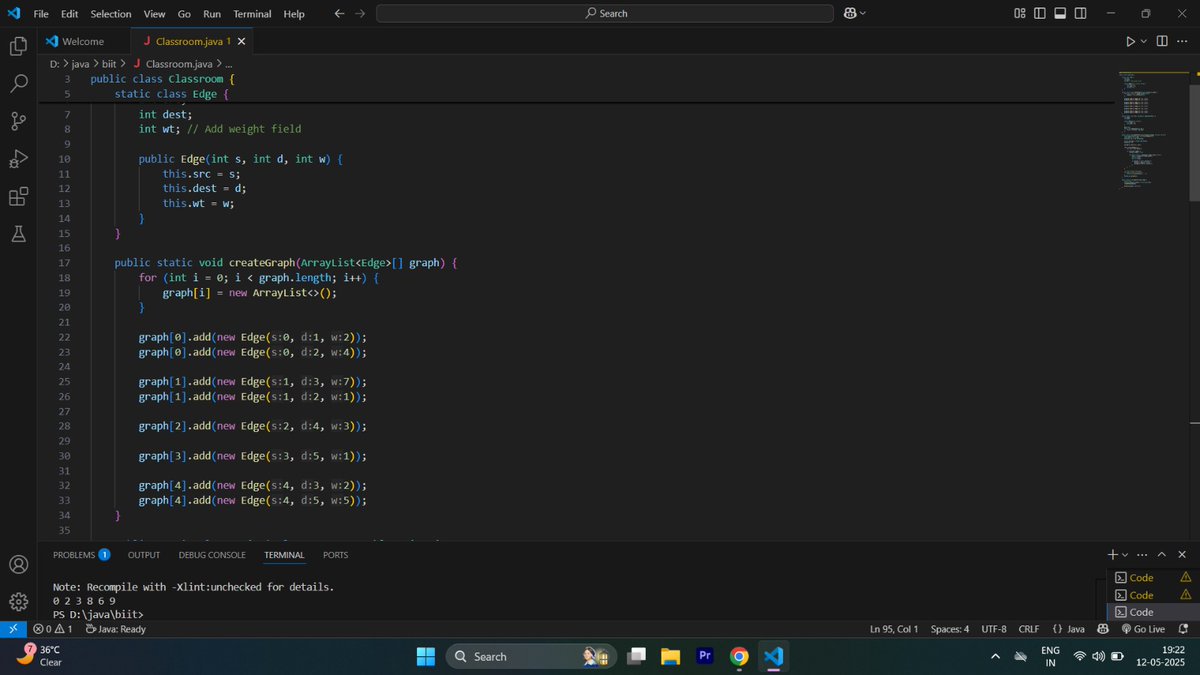This screenshot has width=1200, height=675.
Task: Open Google Chrome from the taskbar
Action: coord(739,656)
